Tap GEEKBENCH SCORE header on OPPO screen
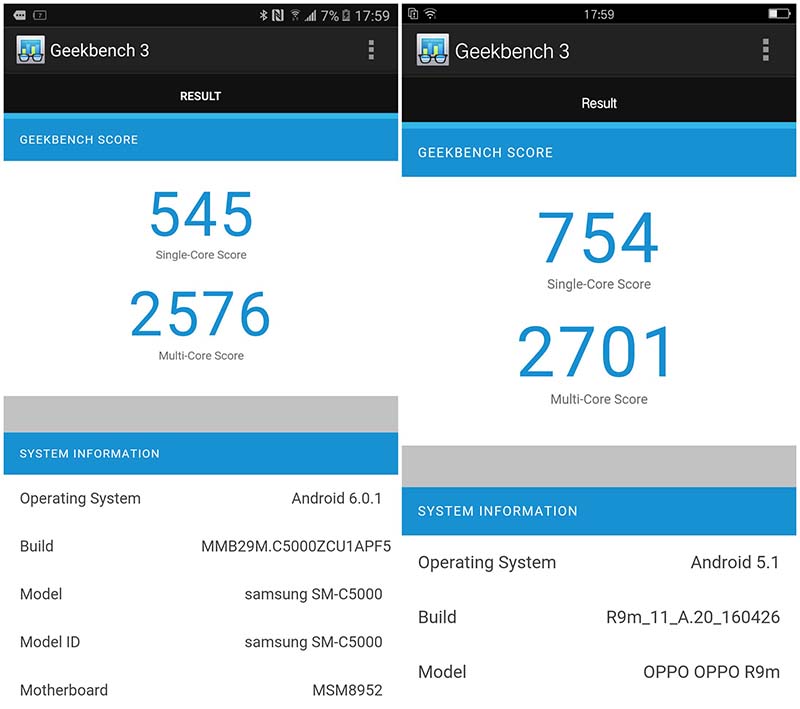Viewport: 800px width, 709px height. [599, 152]
